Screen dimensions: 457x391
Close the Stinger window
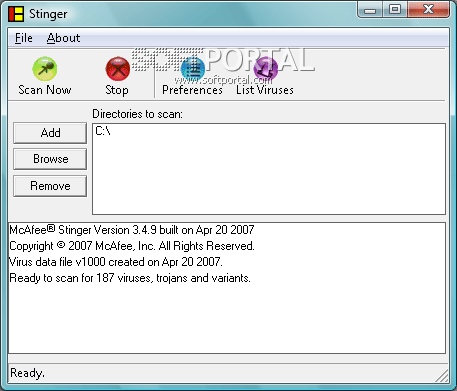click(x=428, y=10)
